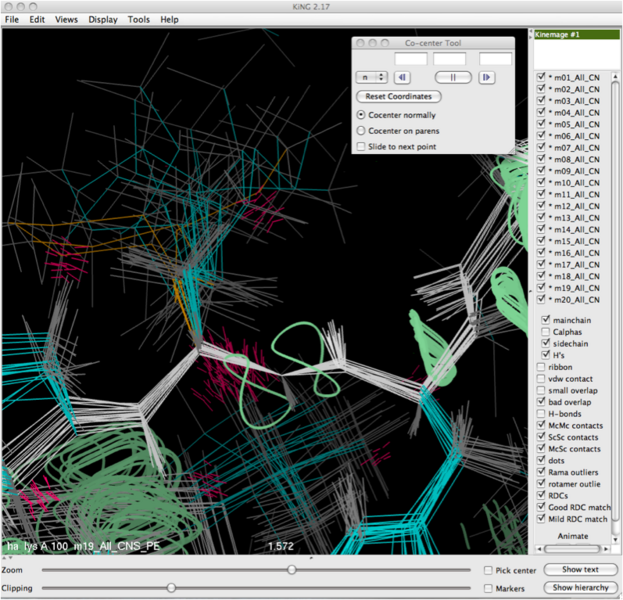
Task: Open the 'n' dropdown in Co-center Tool
Action: click(x=372, y=77)
